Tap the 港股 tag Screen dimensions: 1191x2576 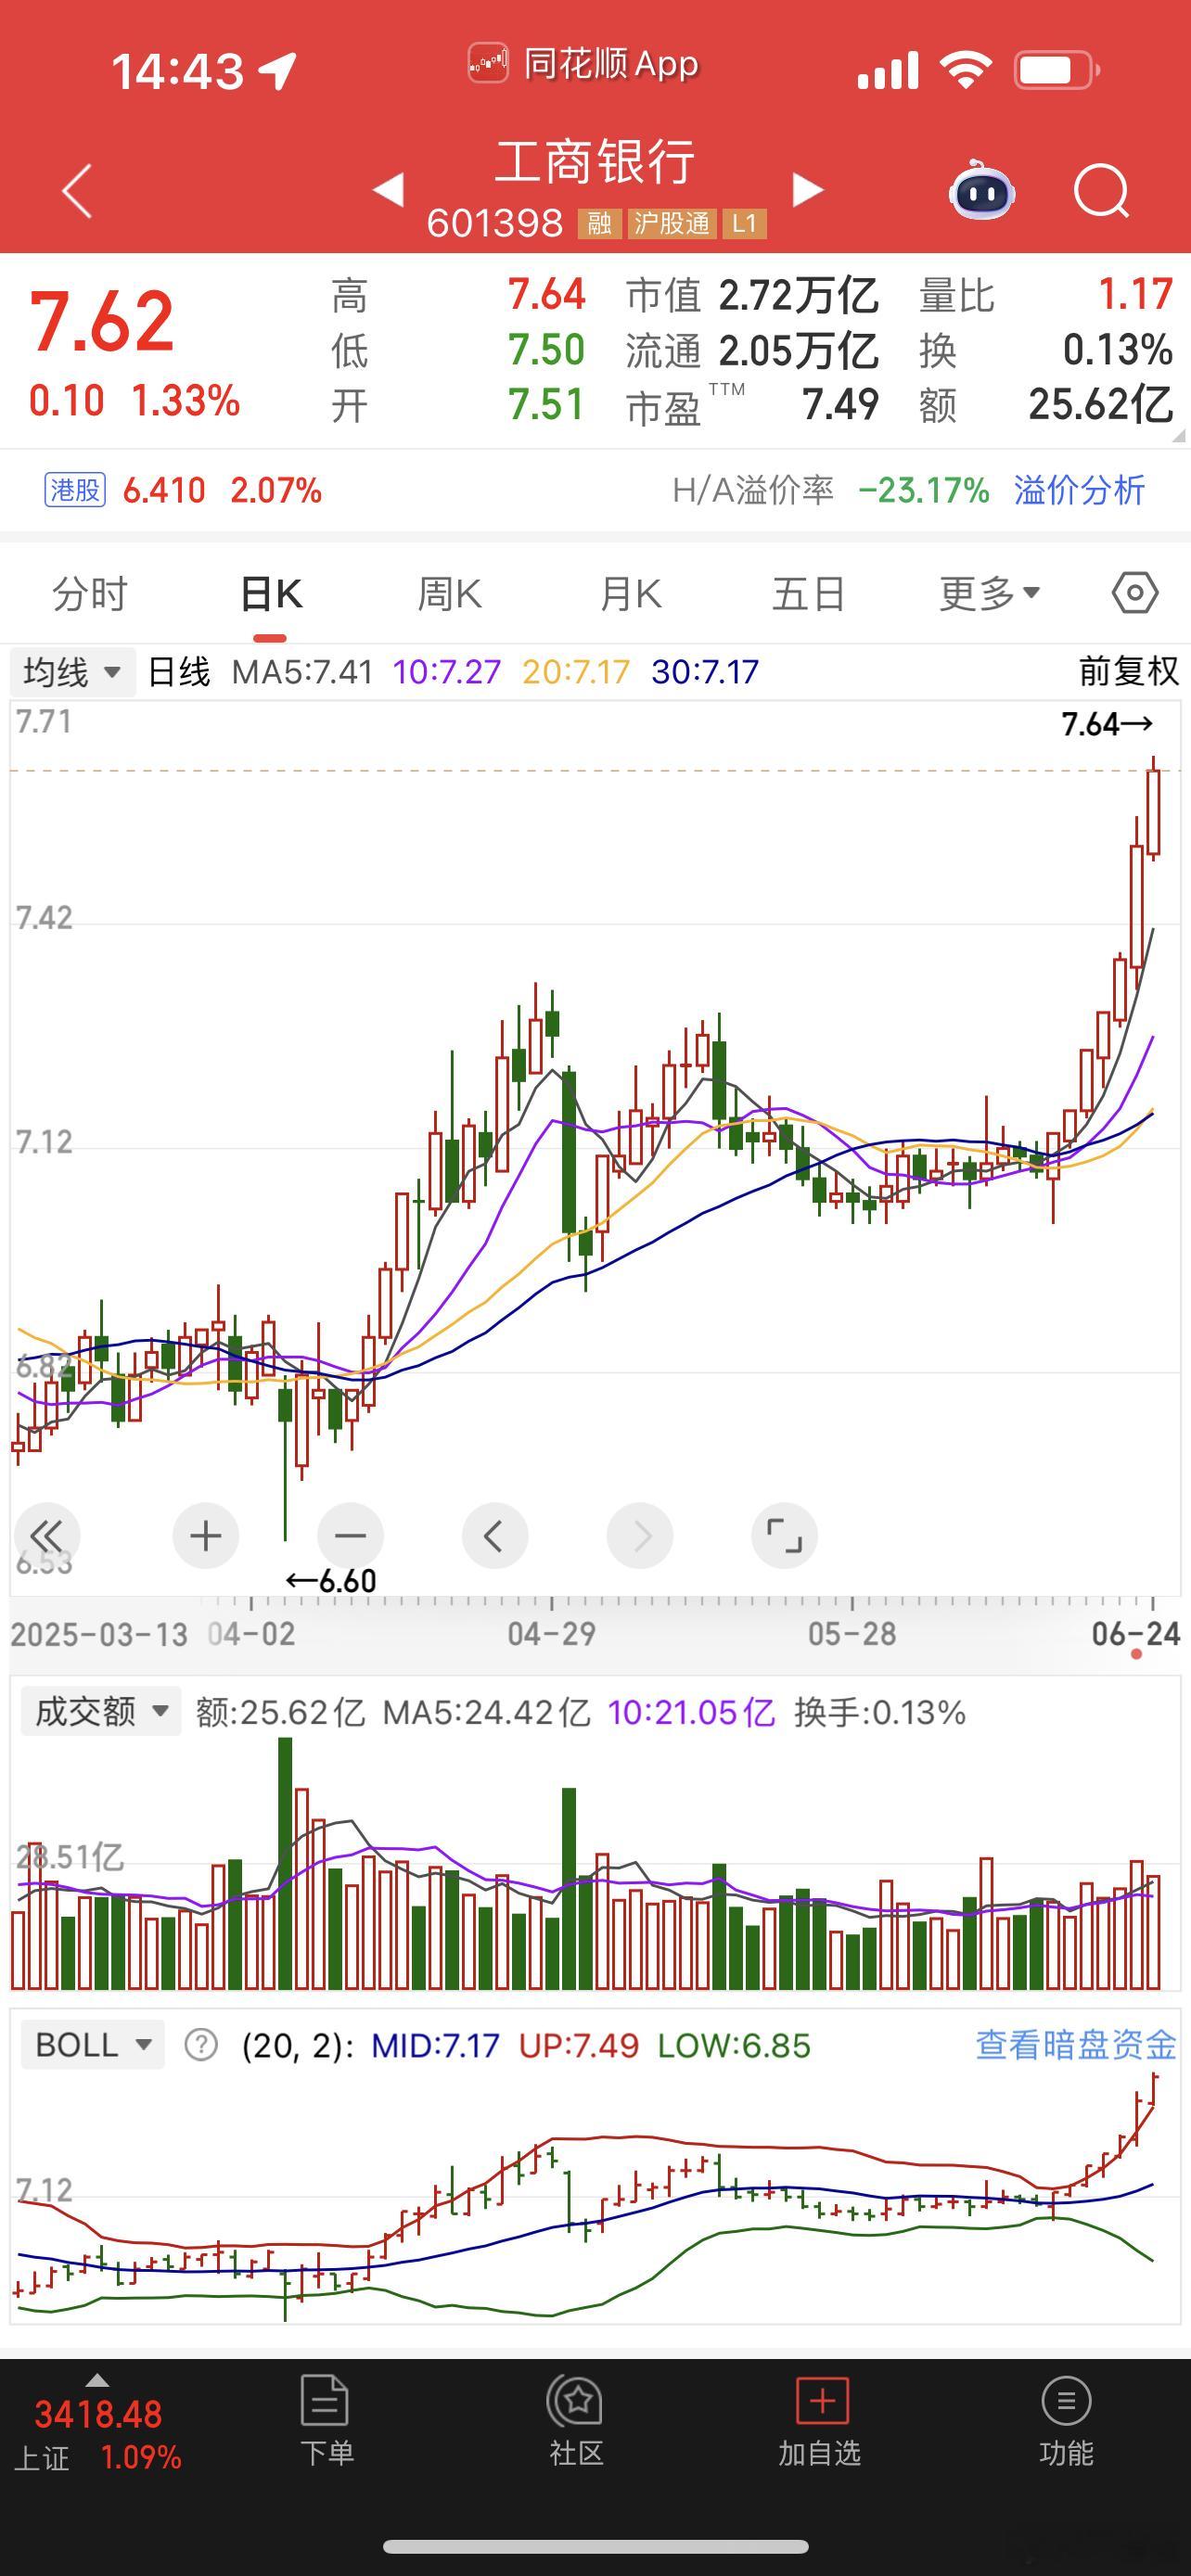pyautogui.click(x=75, y=490)
